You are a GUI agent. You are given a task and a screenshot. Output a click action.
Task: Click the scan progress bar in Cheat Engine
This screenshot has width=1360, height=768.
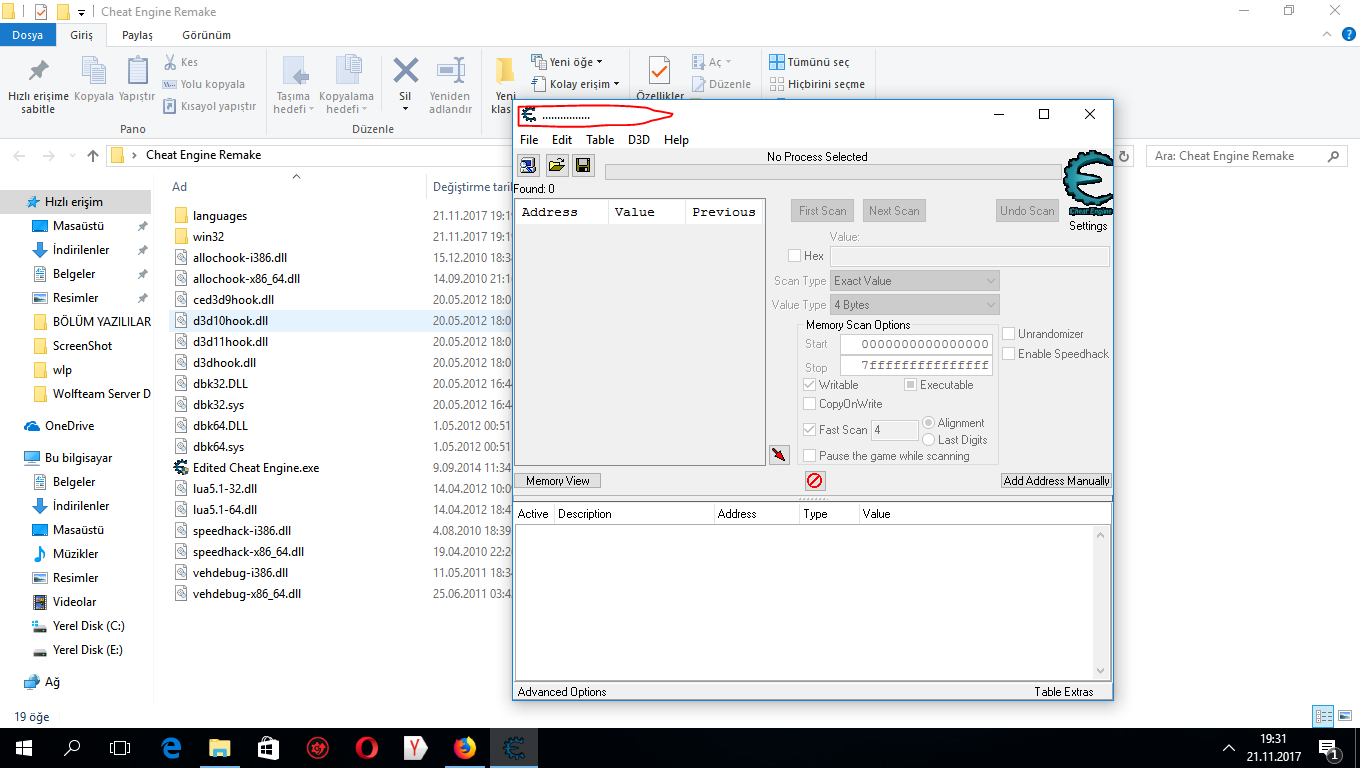[833, 172]
